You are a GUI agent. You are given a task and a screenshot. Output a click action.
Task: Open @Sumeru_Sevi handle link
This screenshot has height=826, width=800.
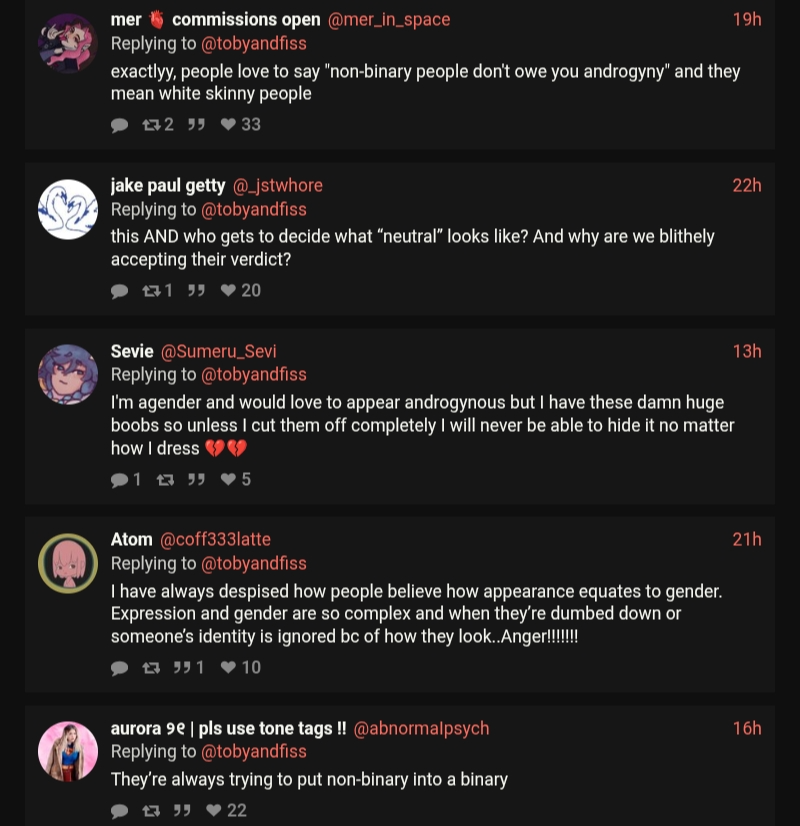(x=218, y=351)
